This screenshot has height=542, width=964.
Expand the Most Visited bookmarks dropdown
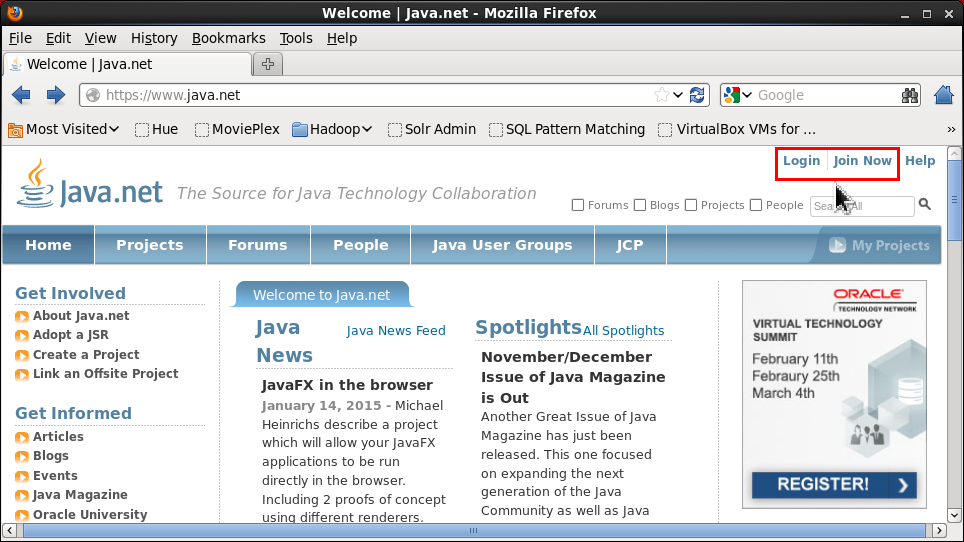coord(64,129)
